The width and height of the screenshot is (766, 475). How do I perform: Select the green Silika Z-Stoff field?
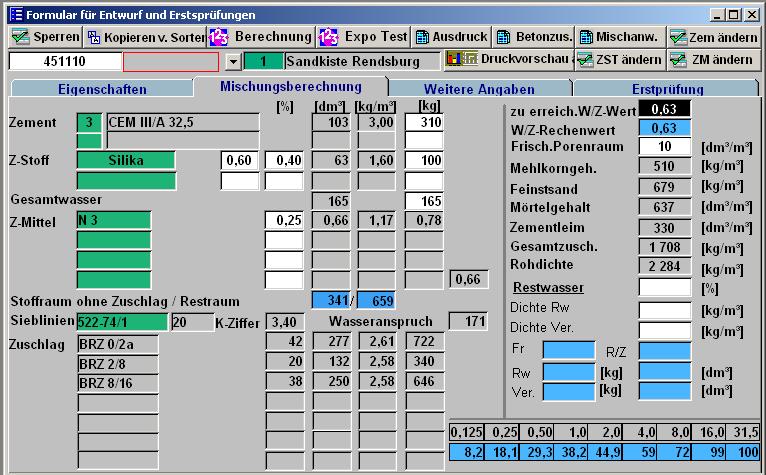click(125, 160)
